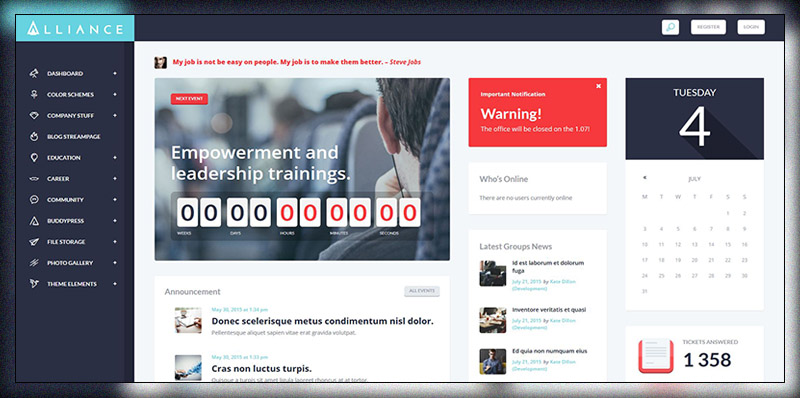Open the Blog Streampage menu item

pyautogui.click(x=73, y=137)
